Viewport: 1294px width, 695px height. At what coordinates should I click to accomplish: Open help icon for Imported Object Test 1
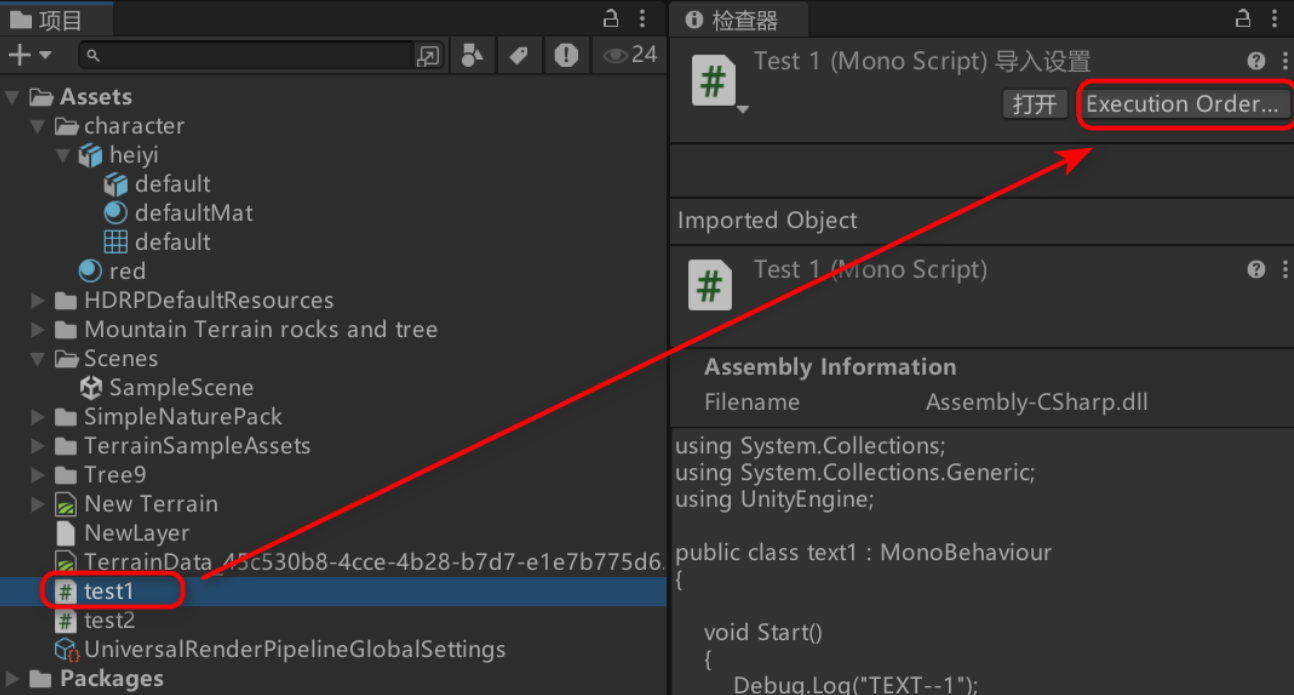pos(1256,269)
